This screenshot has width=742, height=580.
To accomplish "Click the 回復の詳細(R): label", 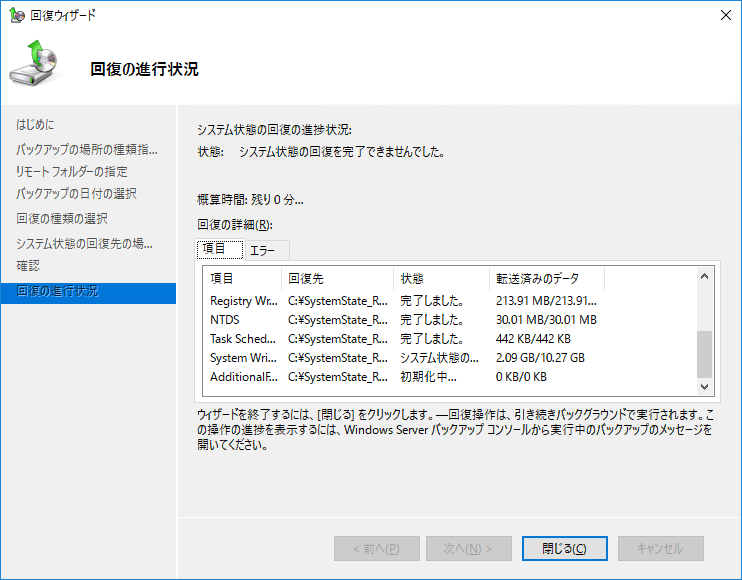I will click(x=235, y=225).
